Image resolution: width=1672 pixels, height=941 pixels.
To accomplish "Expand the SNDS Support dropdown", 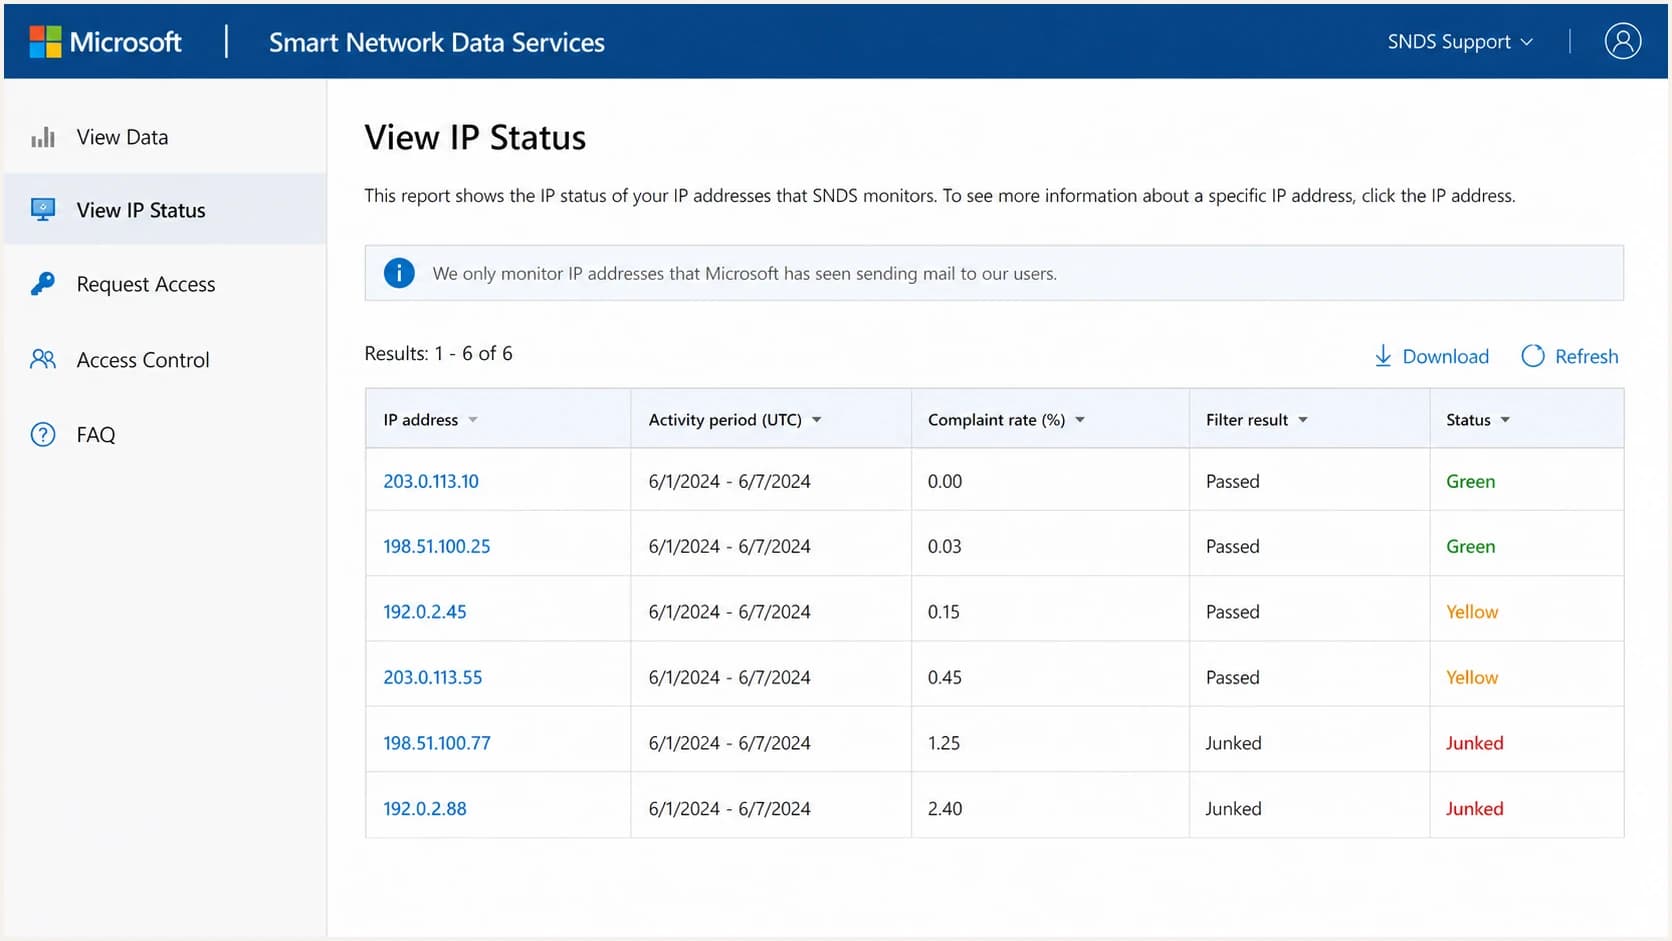I will click(x=1460, y=42).
